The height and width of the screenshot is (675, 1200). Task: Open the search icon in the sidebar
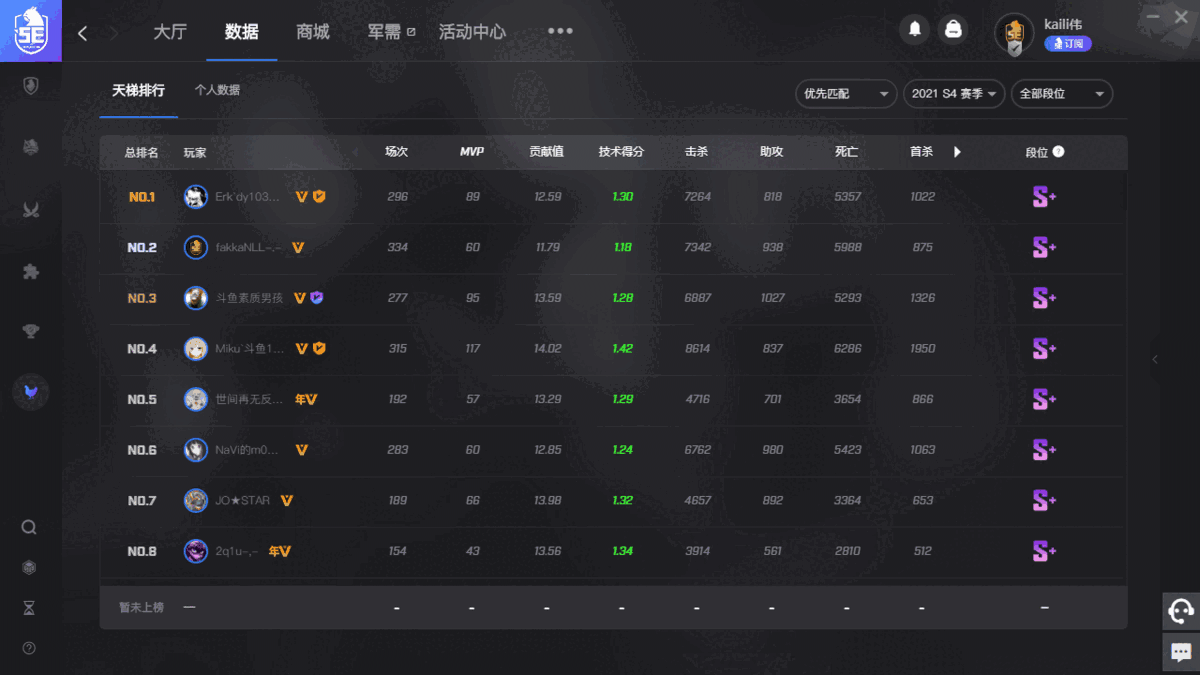click(29, 527)
